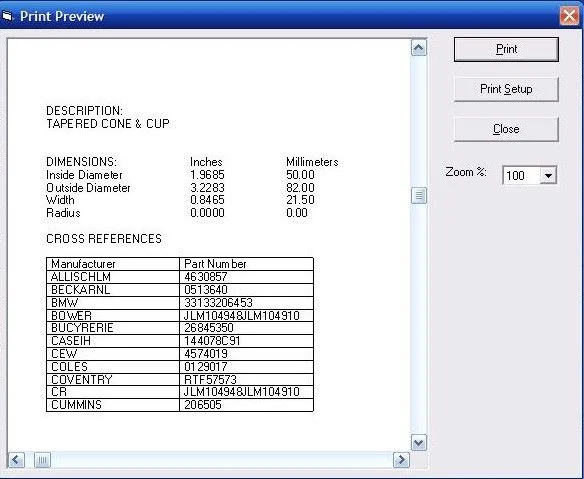Click the Print Preview window title icon
584x479 pixels.
tap(7, 16)
